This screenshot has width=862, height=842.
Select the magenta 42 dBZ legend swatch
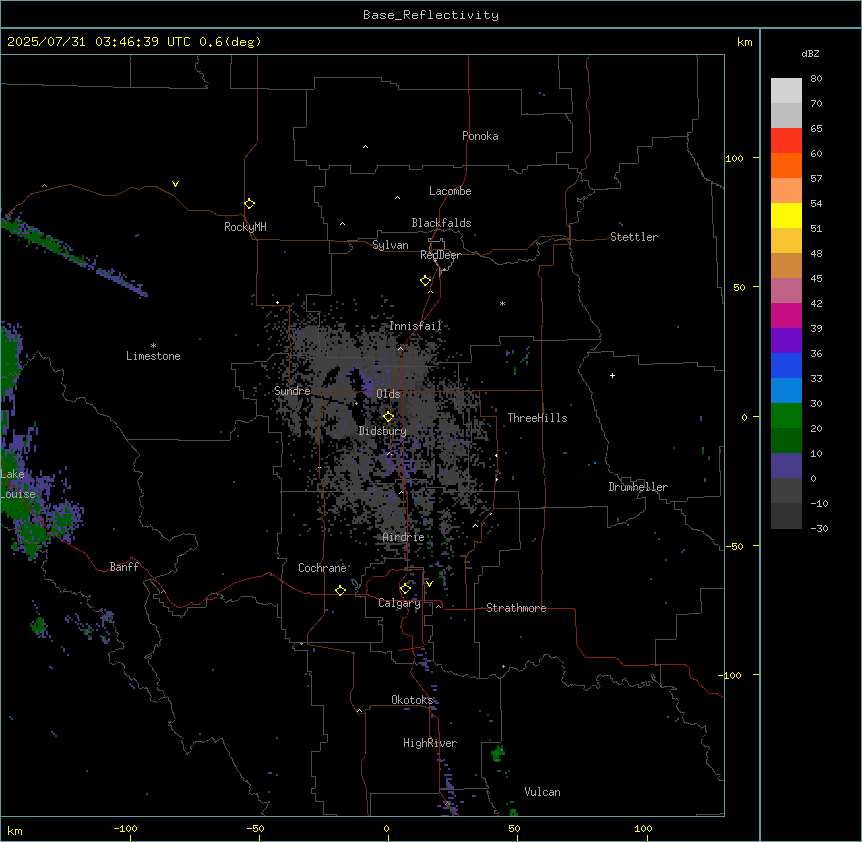[x=786, y=315]
